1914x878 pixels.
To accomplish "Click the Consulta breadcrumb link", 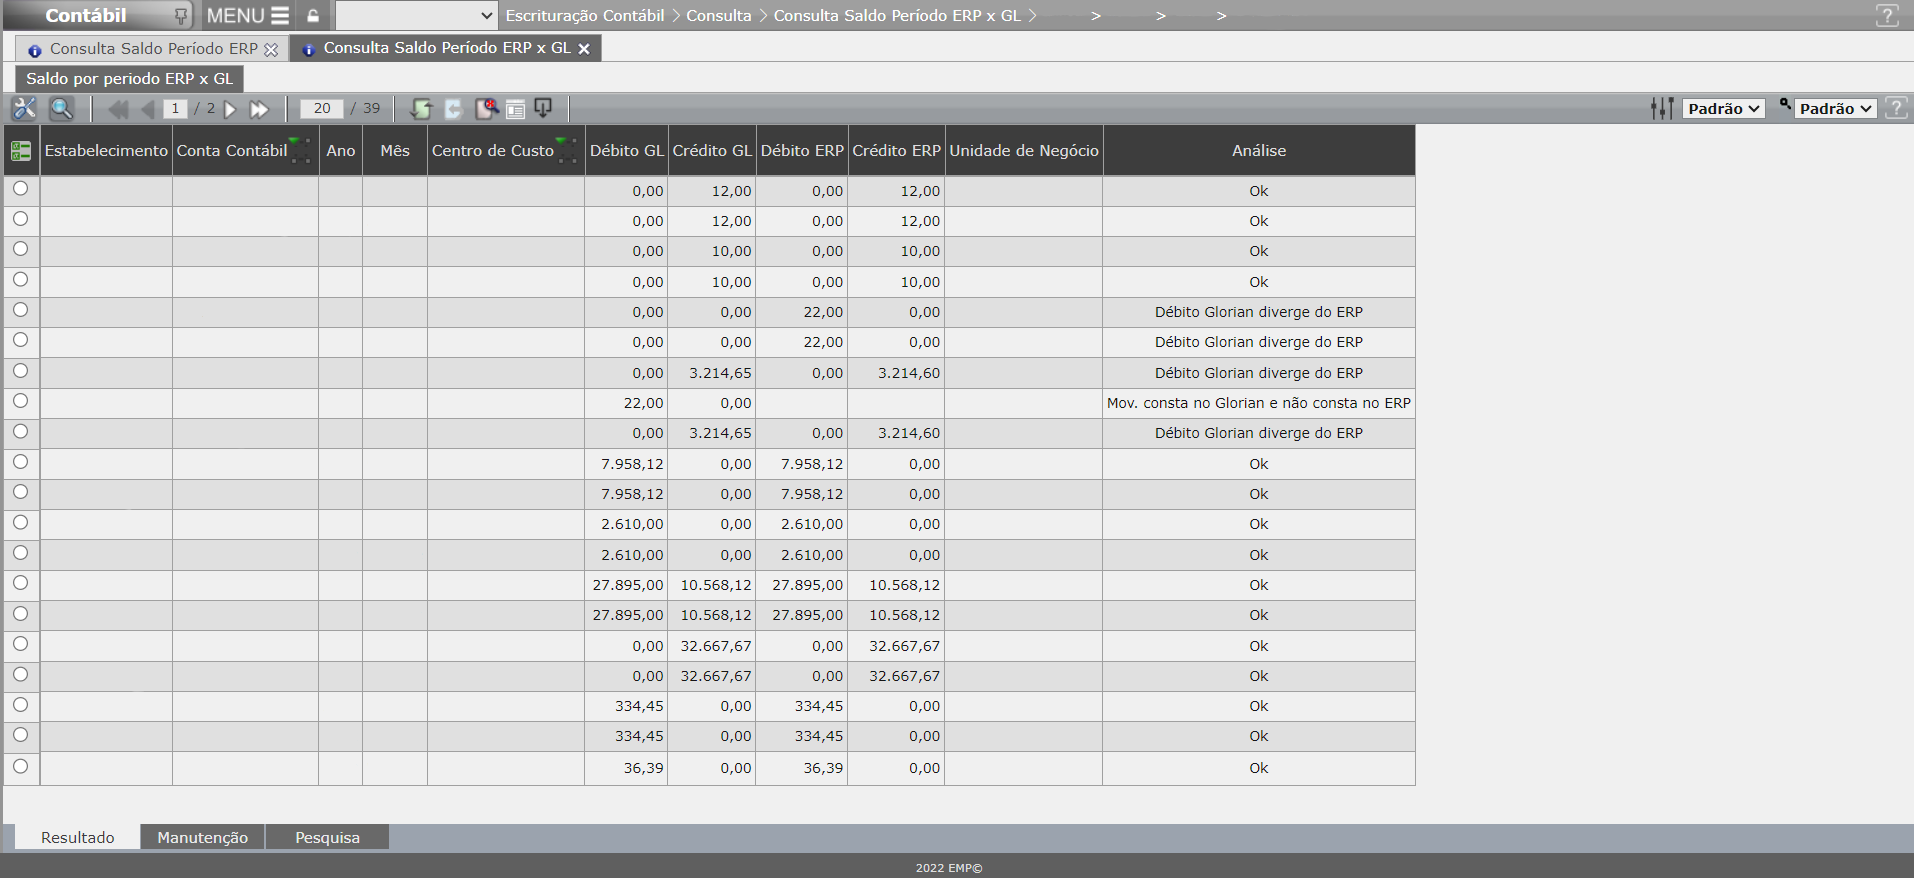I will [718, 16].
